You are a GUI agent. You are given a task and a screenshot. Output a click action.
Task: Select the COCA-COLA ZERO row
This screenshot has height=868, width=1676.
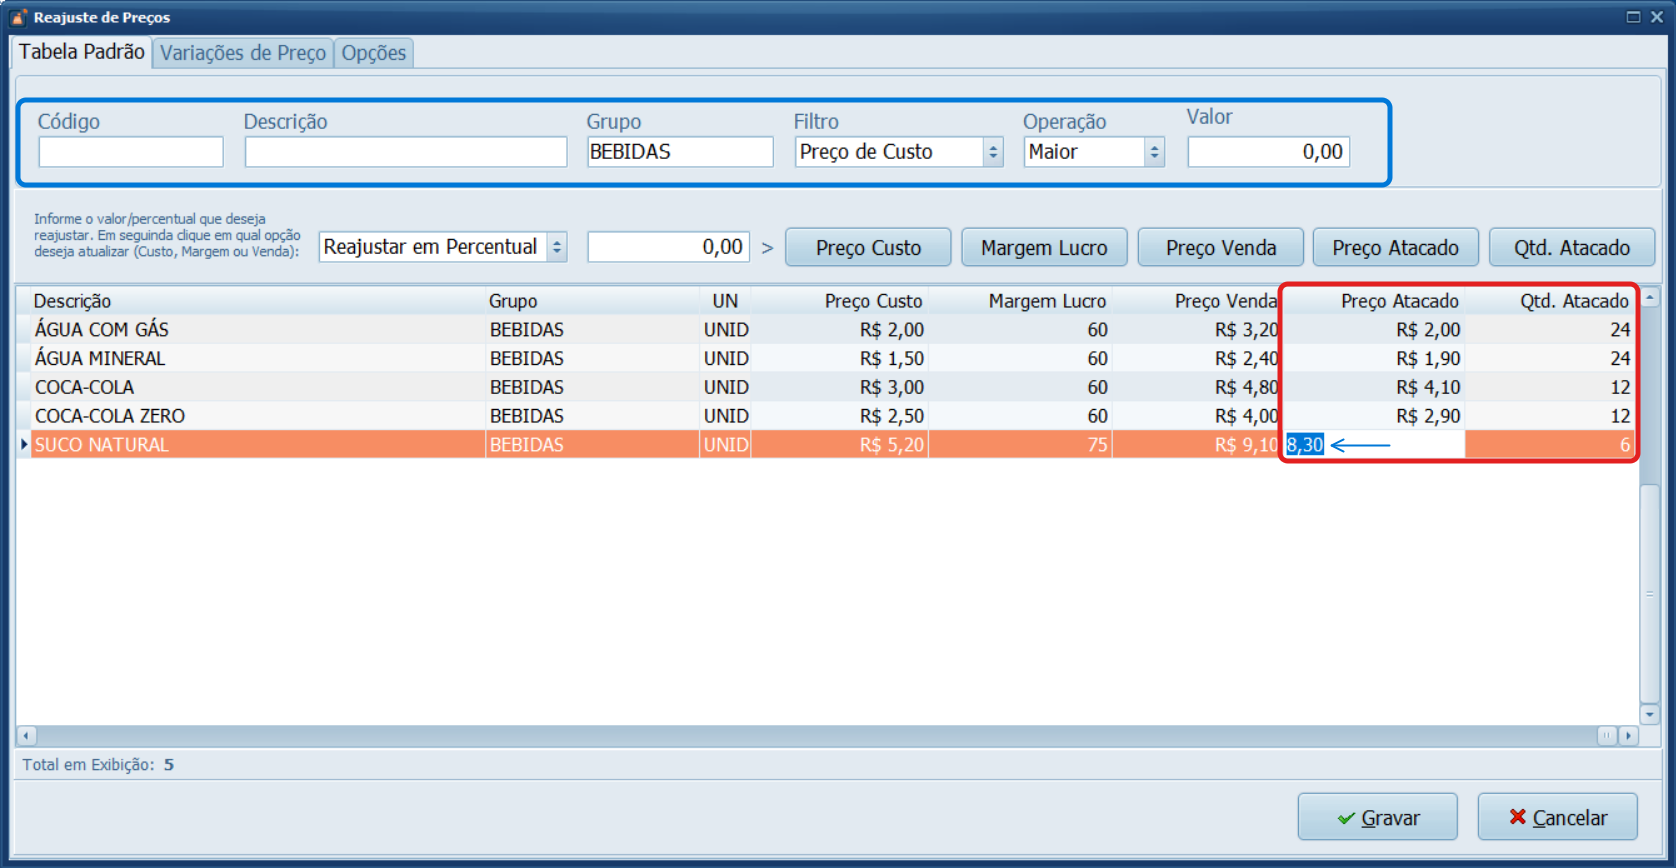250,416
